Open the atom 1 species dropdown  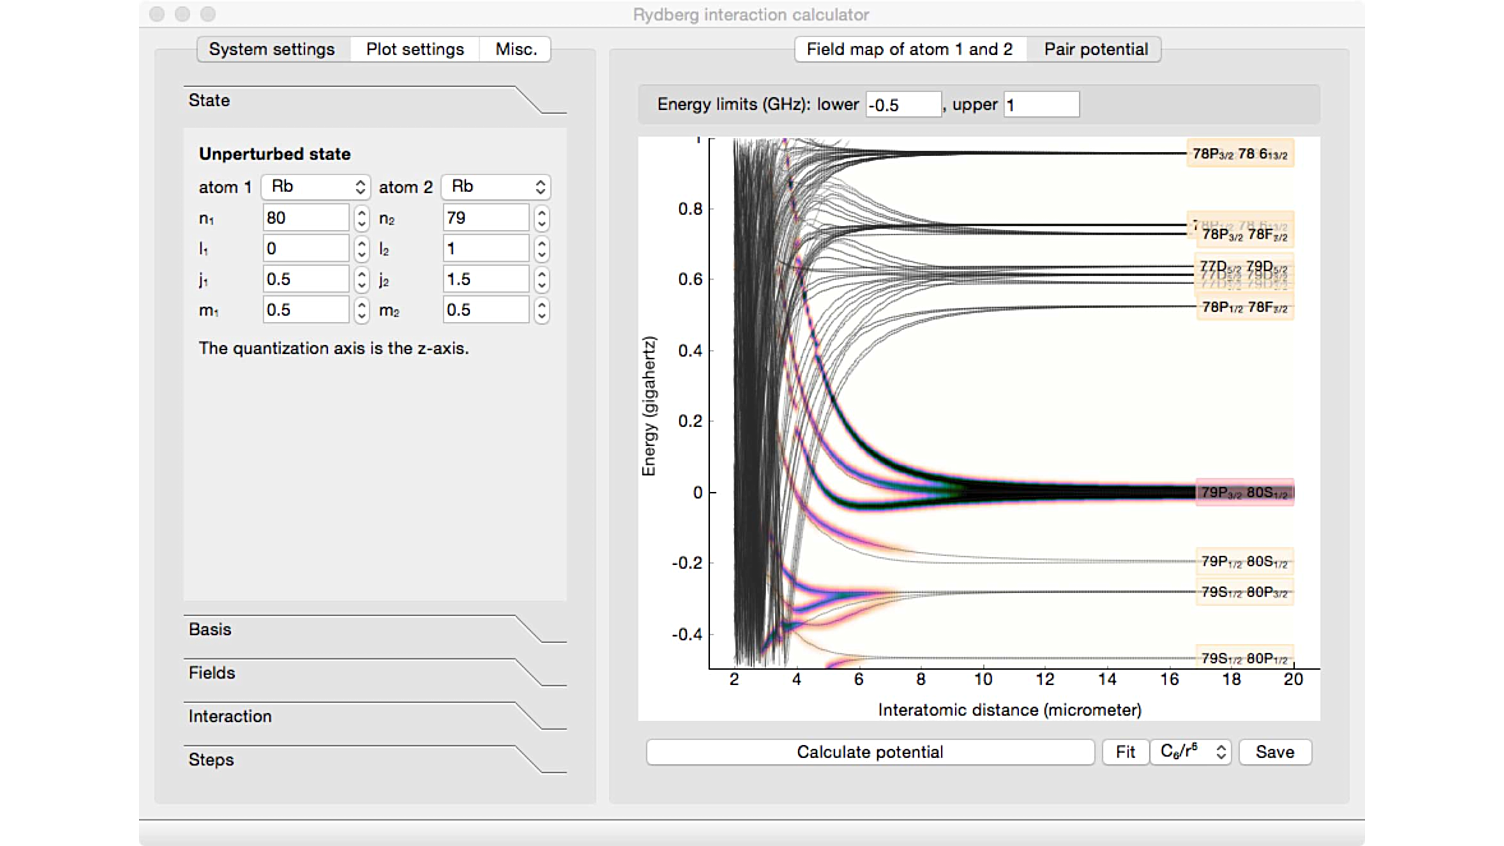315,186
